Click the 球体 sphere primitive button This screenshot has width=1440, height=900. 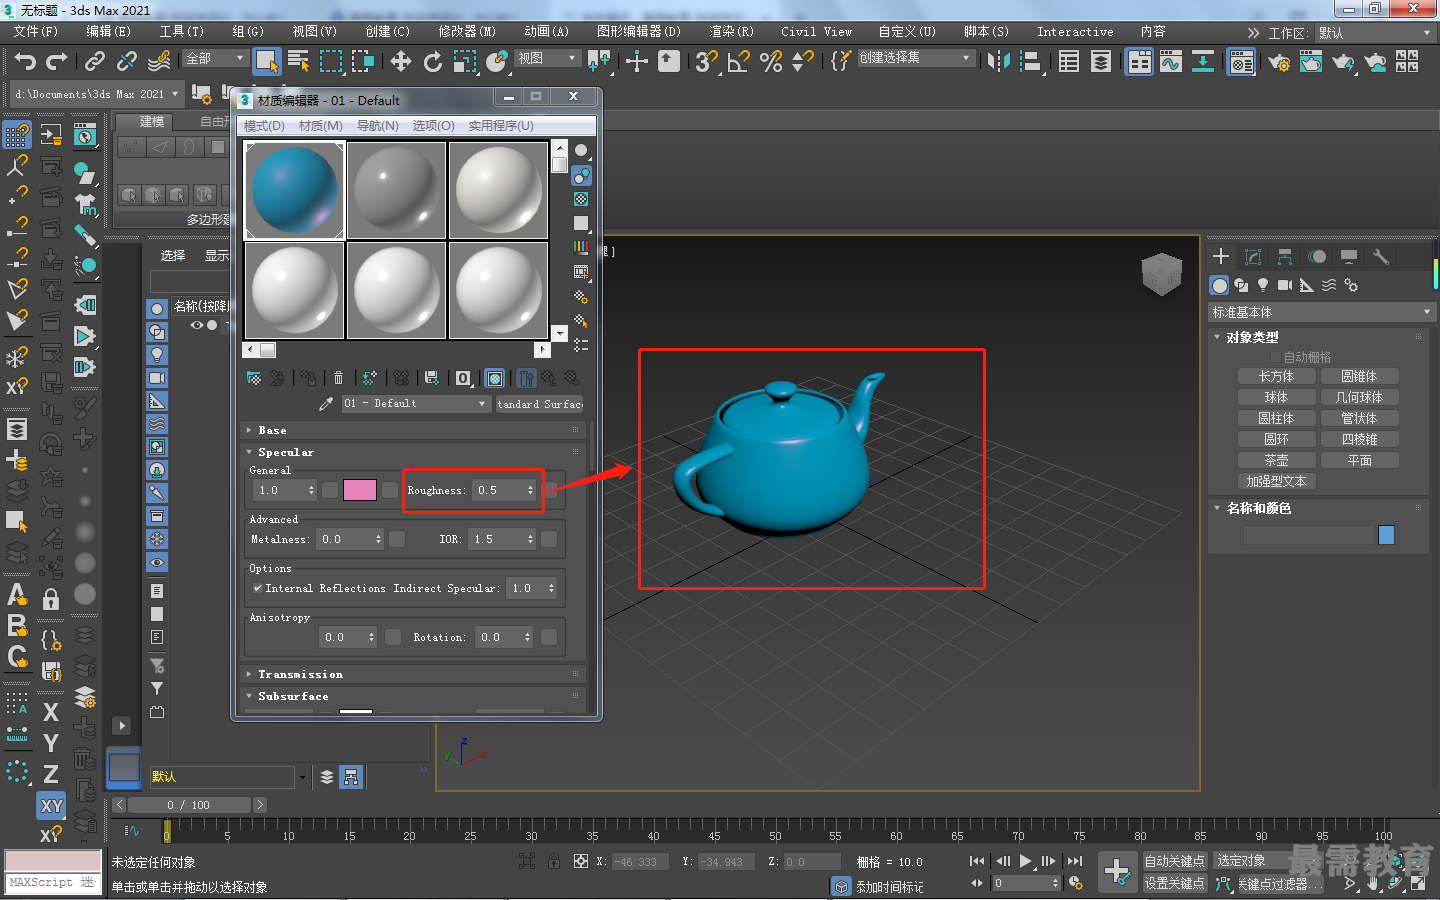pyautogui.click(x=1275, y=398)
